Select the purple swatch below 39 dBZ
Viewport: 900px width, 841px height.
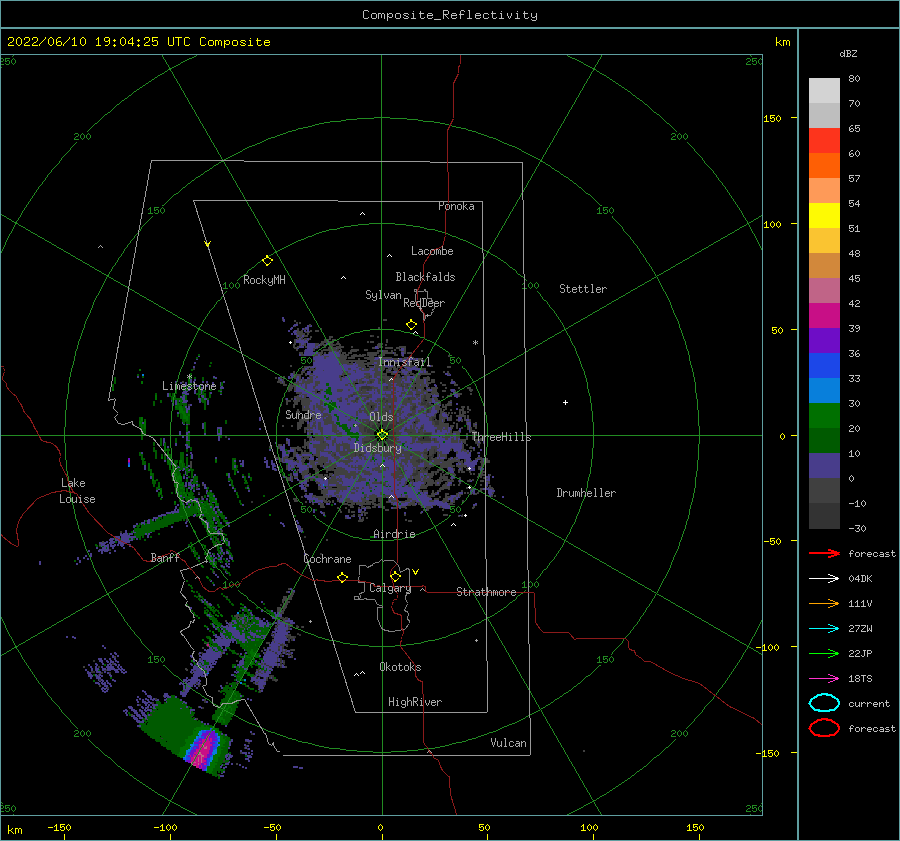(824, 340)
